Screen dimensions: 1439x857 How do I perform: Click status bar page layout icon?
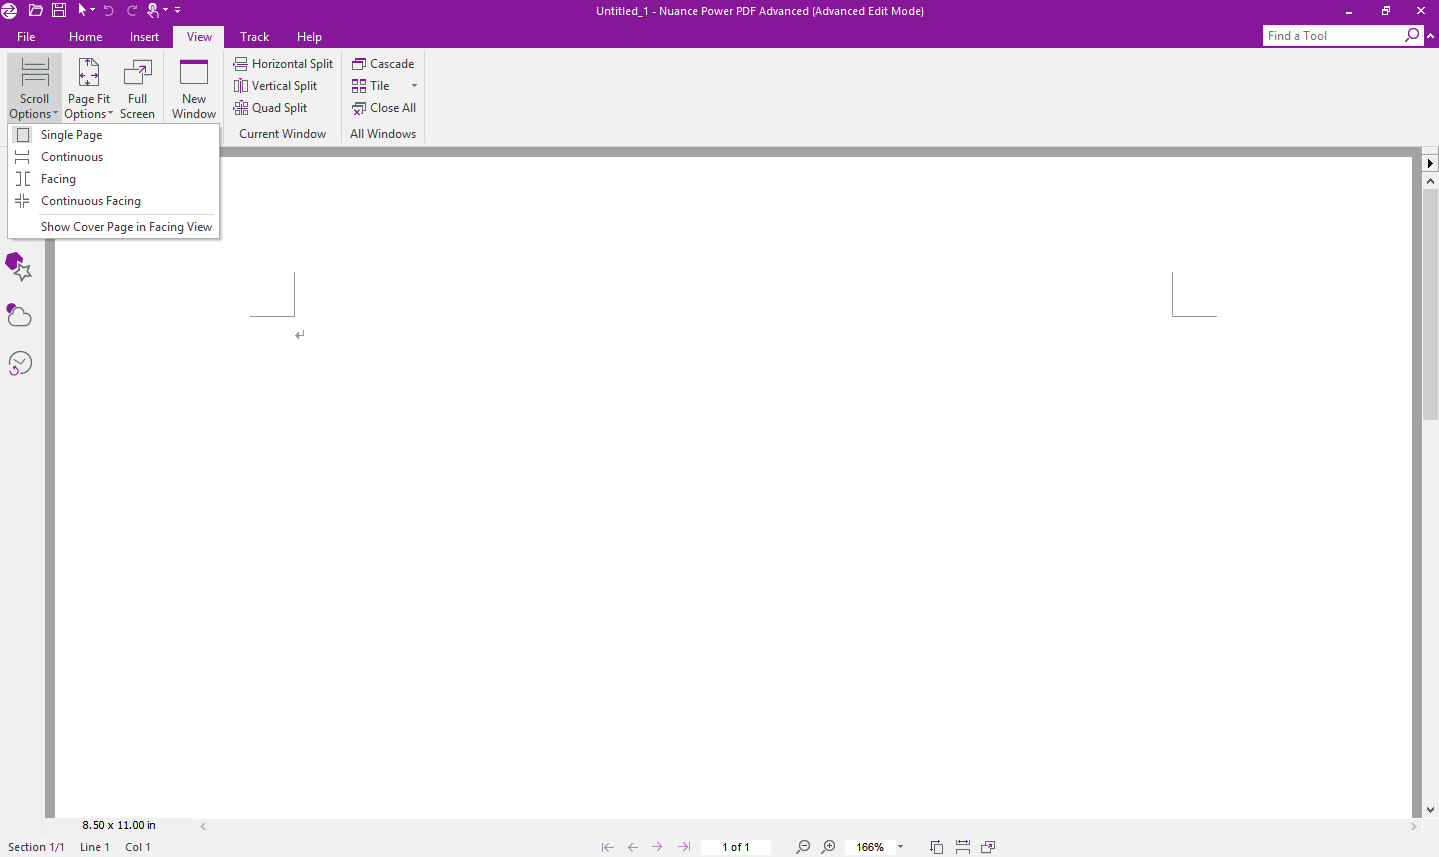click(937, 847)
